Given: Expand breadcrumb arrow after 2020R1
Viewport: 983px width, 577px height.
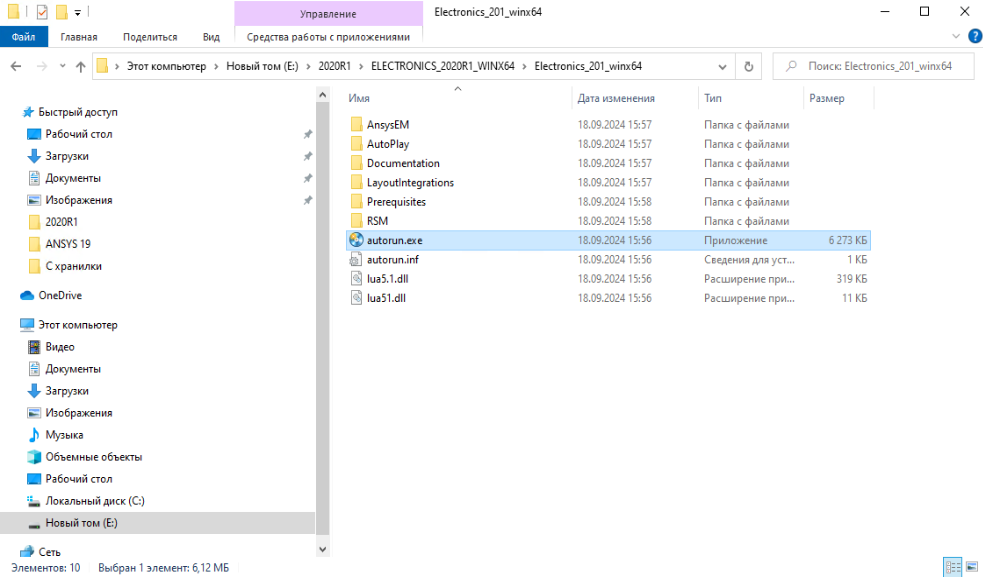Looking at the screenshot, I should coord(361,66).
